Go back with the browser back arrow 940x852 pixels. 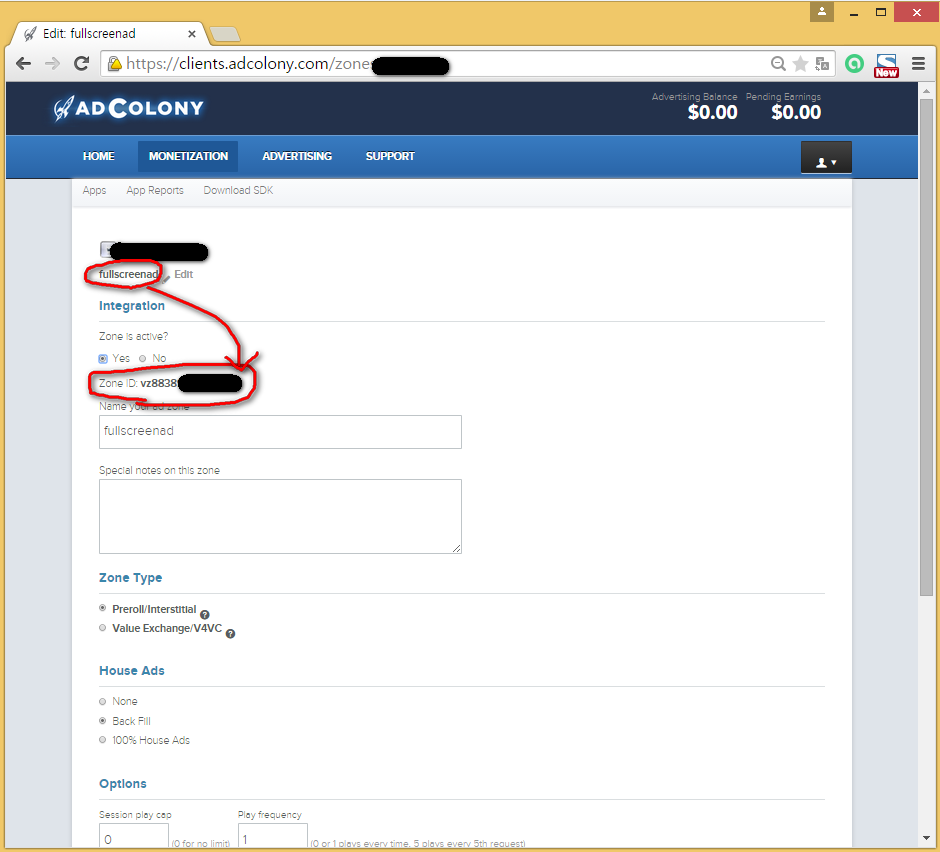pyautogui.click(x=23, y=64)
